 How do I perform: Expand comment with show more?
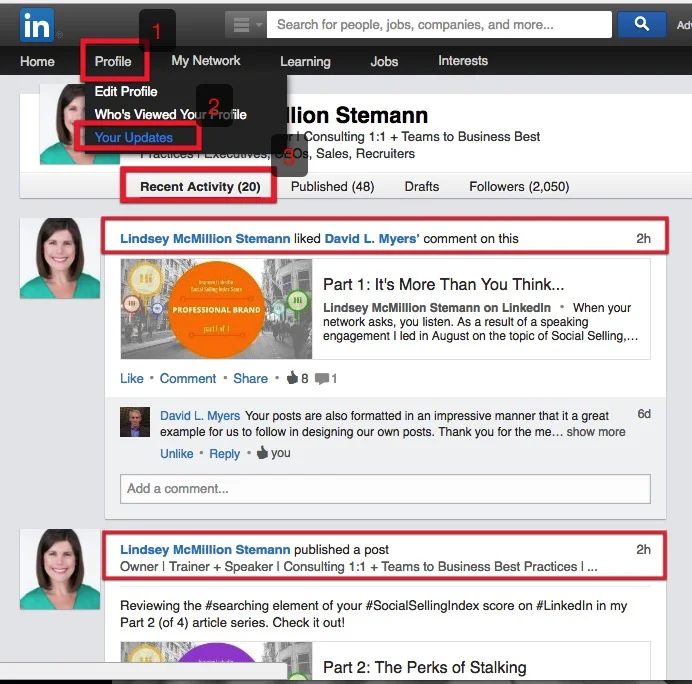596,432
